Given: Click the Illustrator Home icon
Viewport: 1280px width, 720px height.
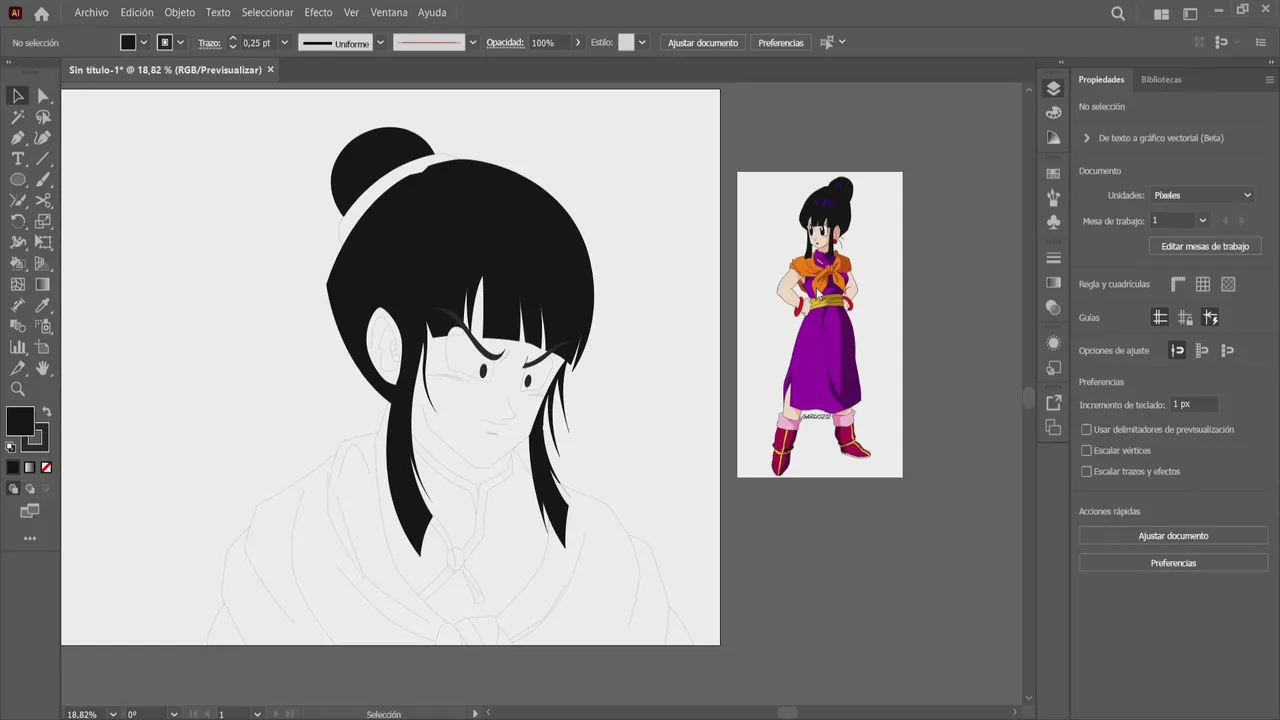Looking at the screenshot, I should point(41,14).
